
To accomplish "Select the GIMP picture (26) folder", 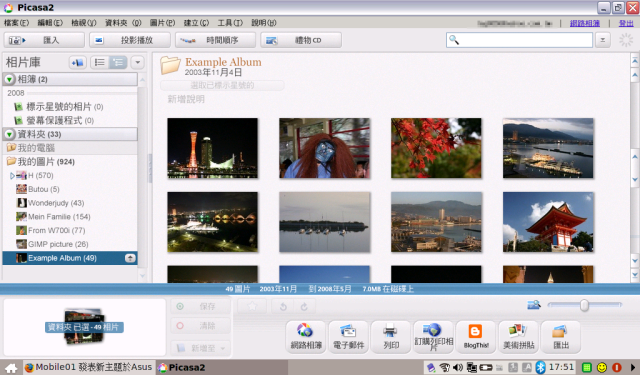I will coord(52,244).
